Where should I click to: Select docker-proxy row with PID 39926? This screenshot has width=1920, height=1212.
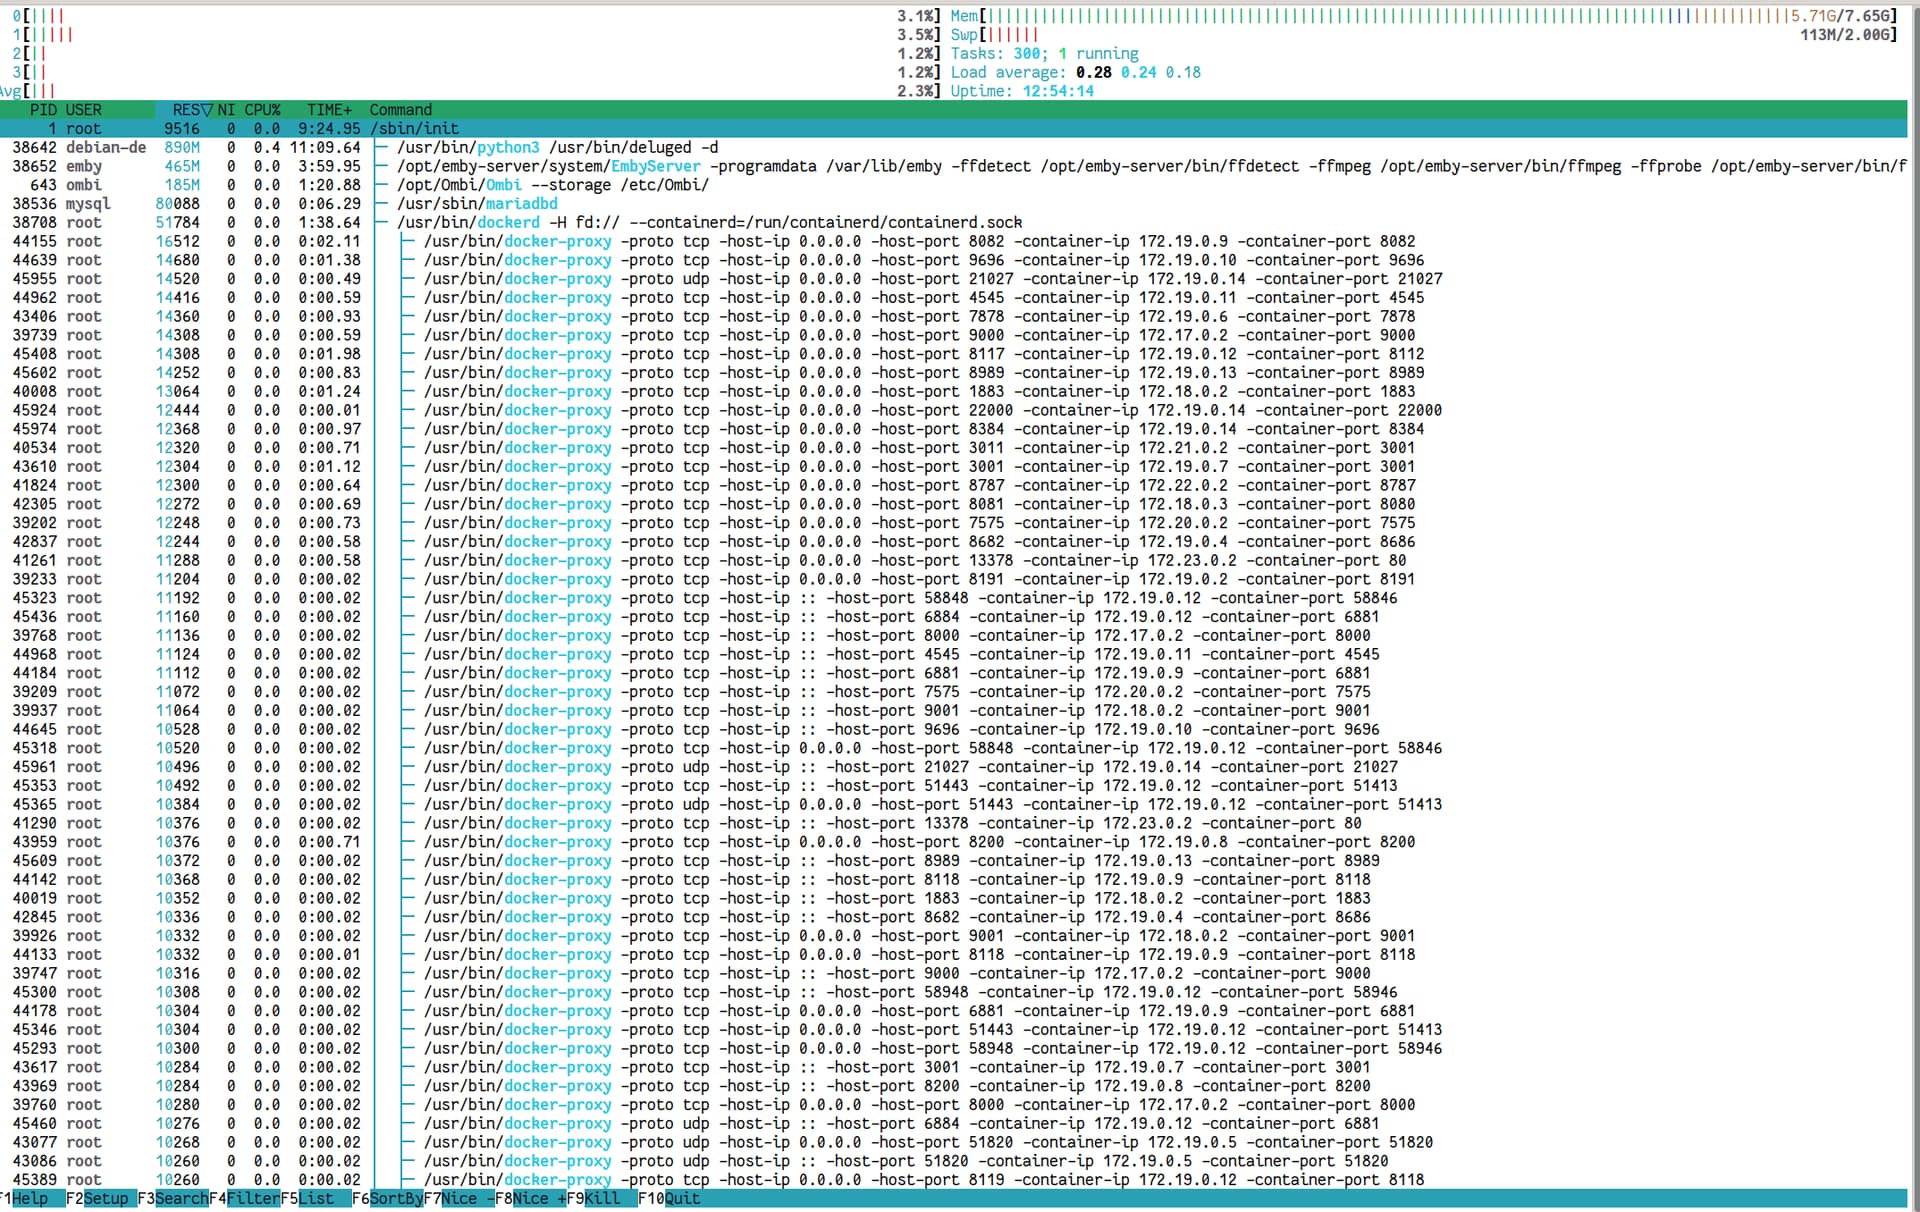(953, 936)
